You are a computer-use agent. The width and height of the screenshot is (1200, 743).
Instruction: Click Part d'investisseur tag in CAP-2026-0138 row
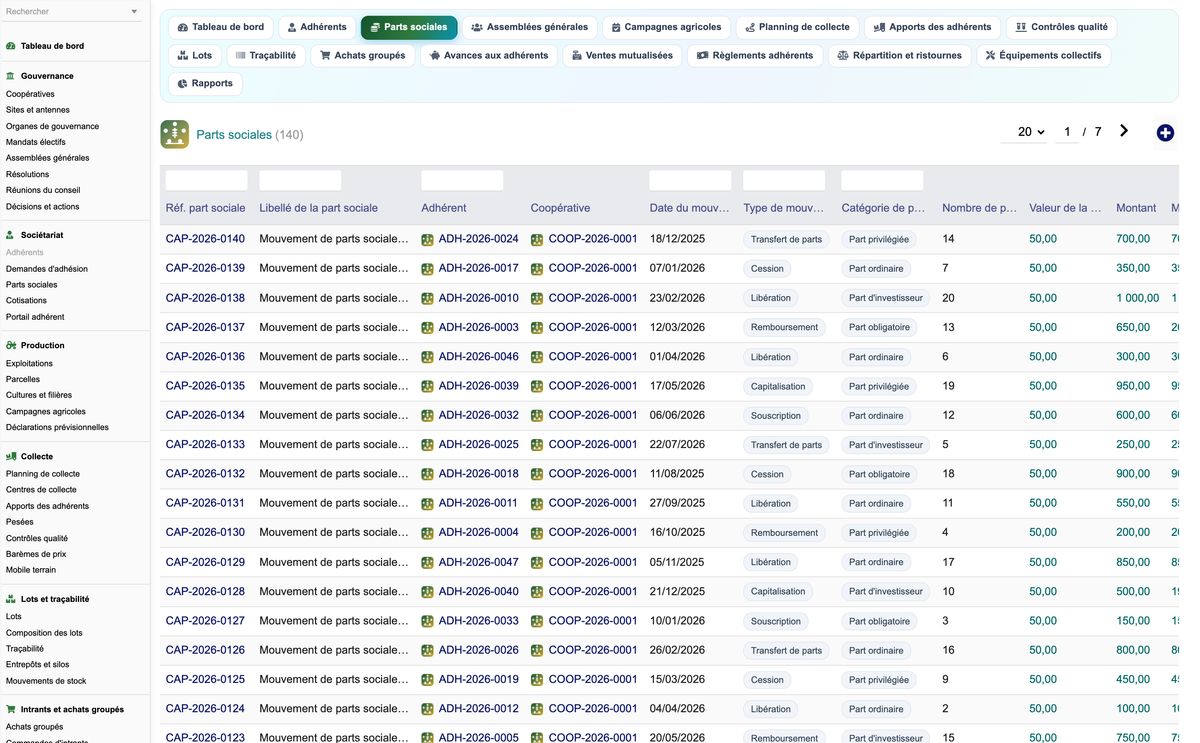click(x=886, y=298)
